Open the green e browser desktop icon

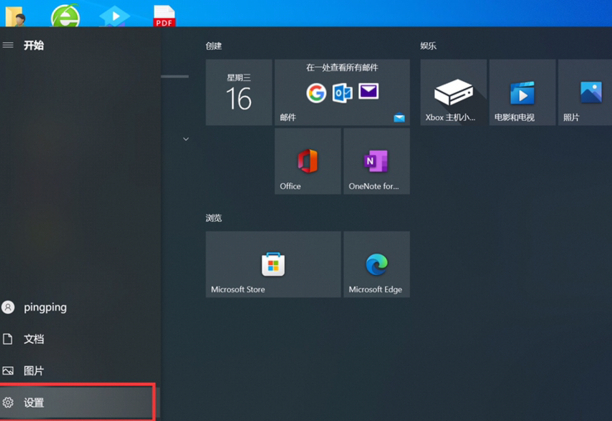(65, 16)
